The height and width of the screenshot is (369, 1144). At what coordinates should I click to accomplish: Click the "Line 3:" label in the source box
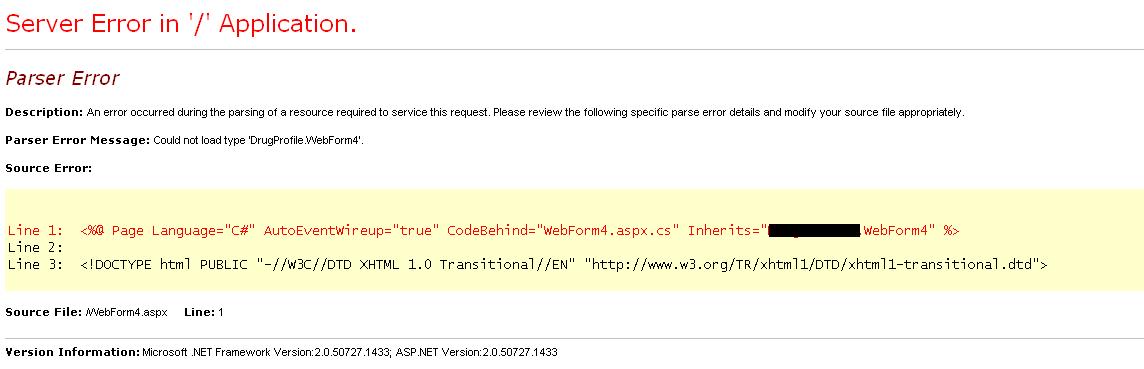(36, 264)
